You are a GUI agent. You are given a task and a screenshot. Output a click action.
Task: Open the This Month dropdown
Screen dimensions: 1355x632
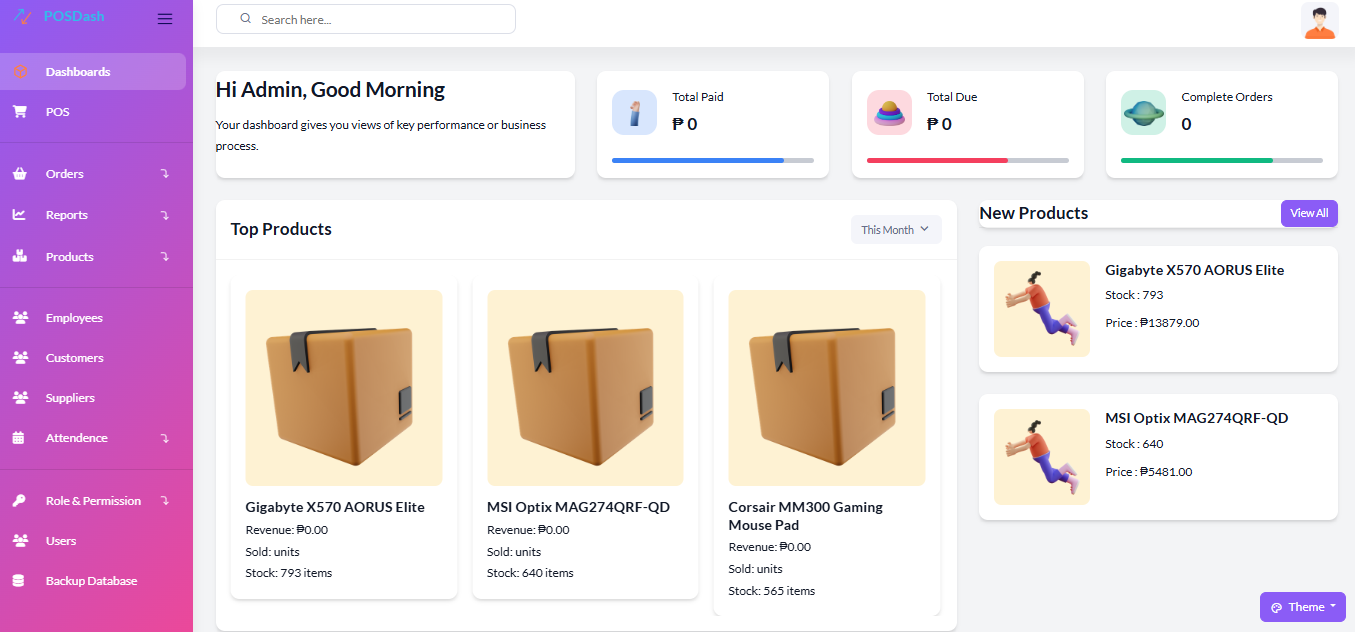895,229
